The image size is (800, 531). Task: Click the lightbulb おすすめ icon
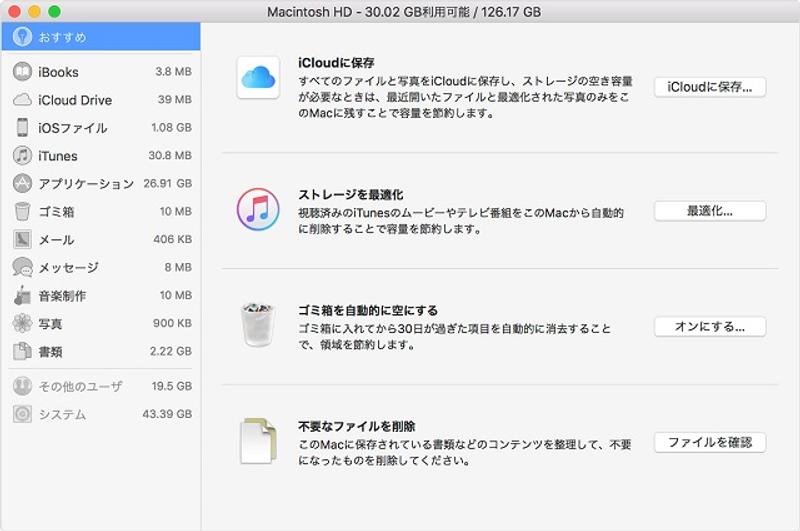tap(22, 37)
